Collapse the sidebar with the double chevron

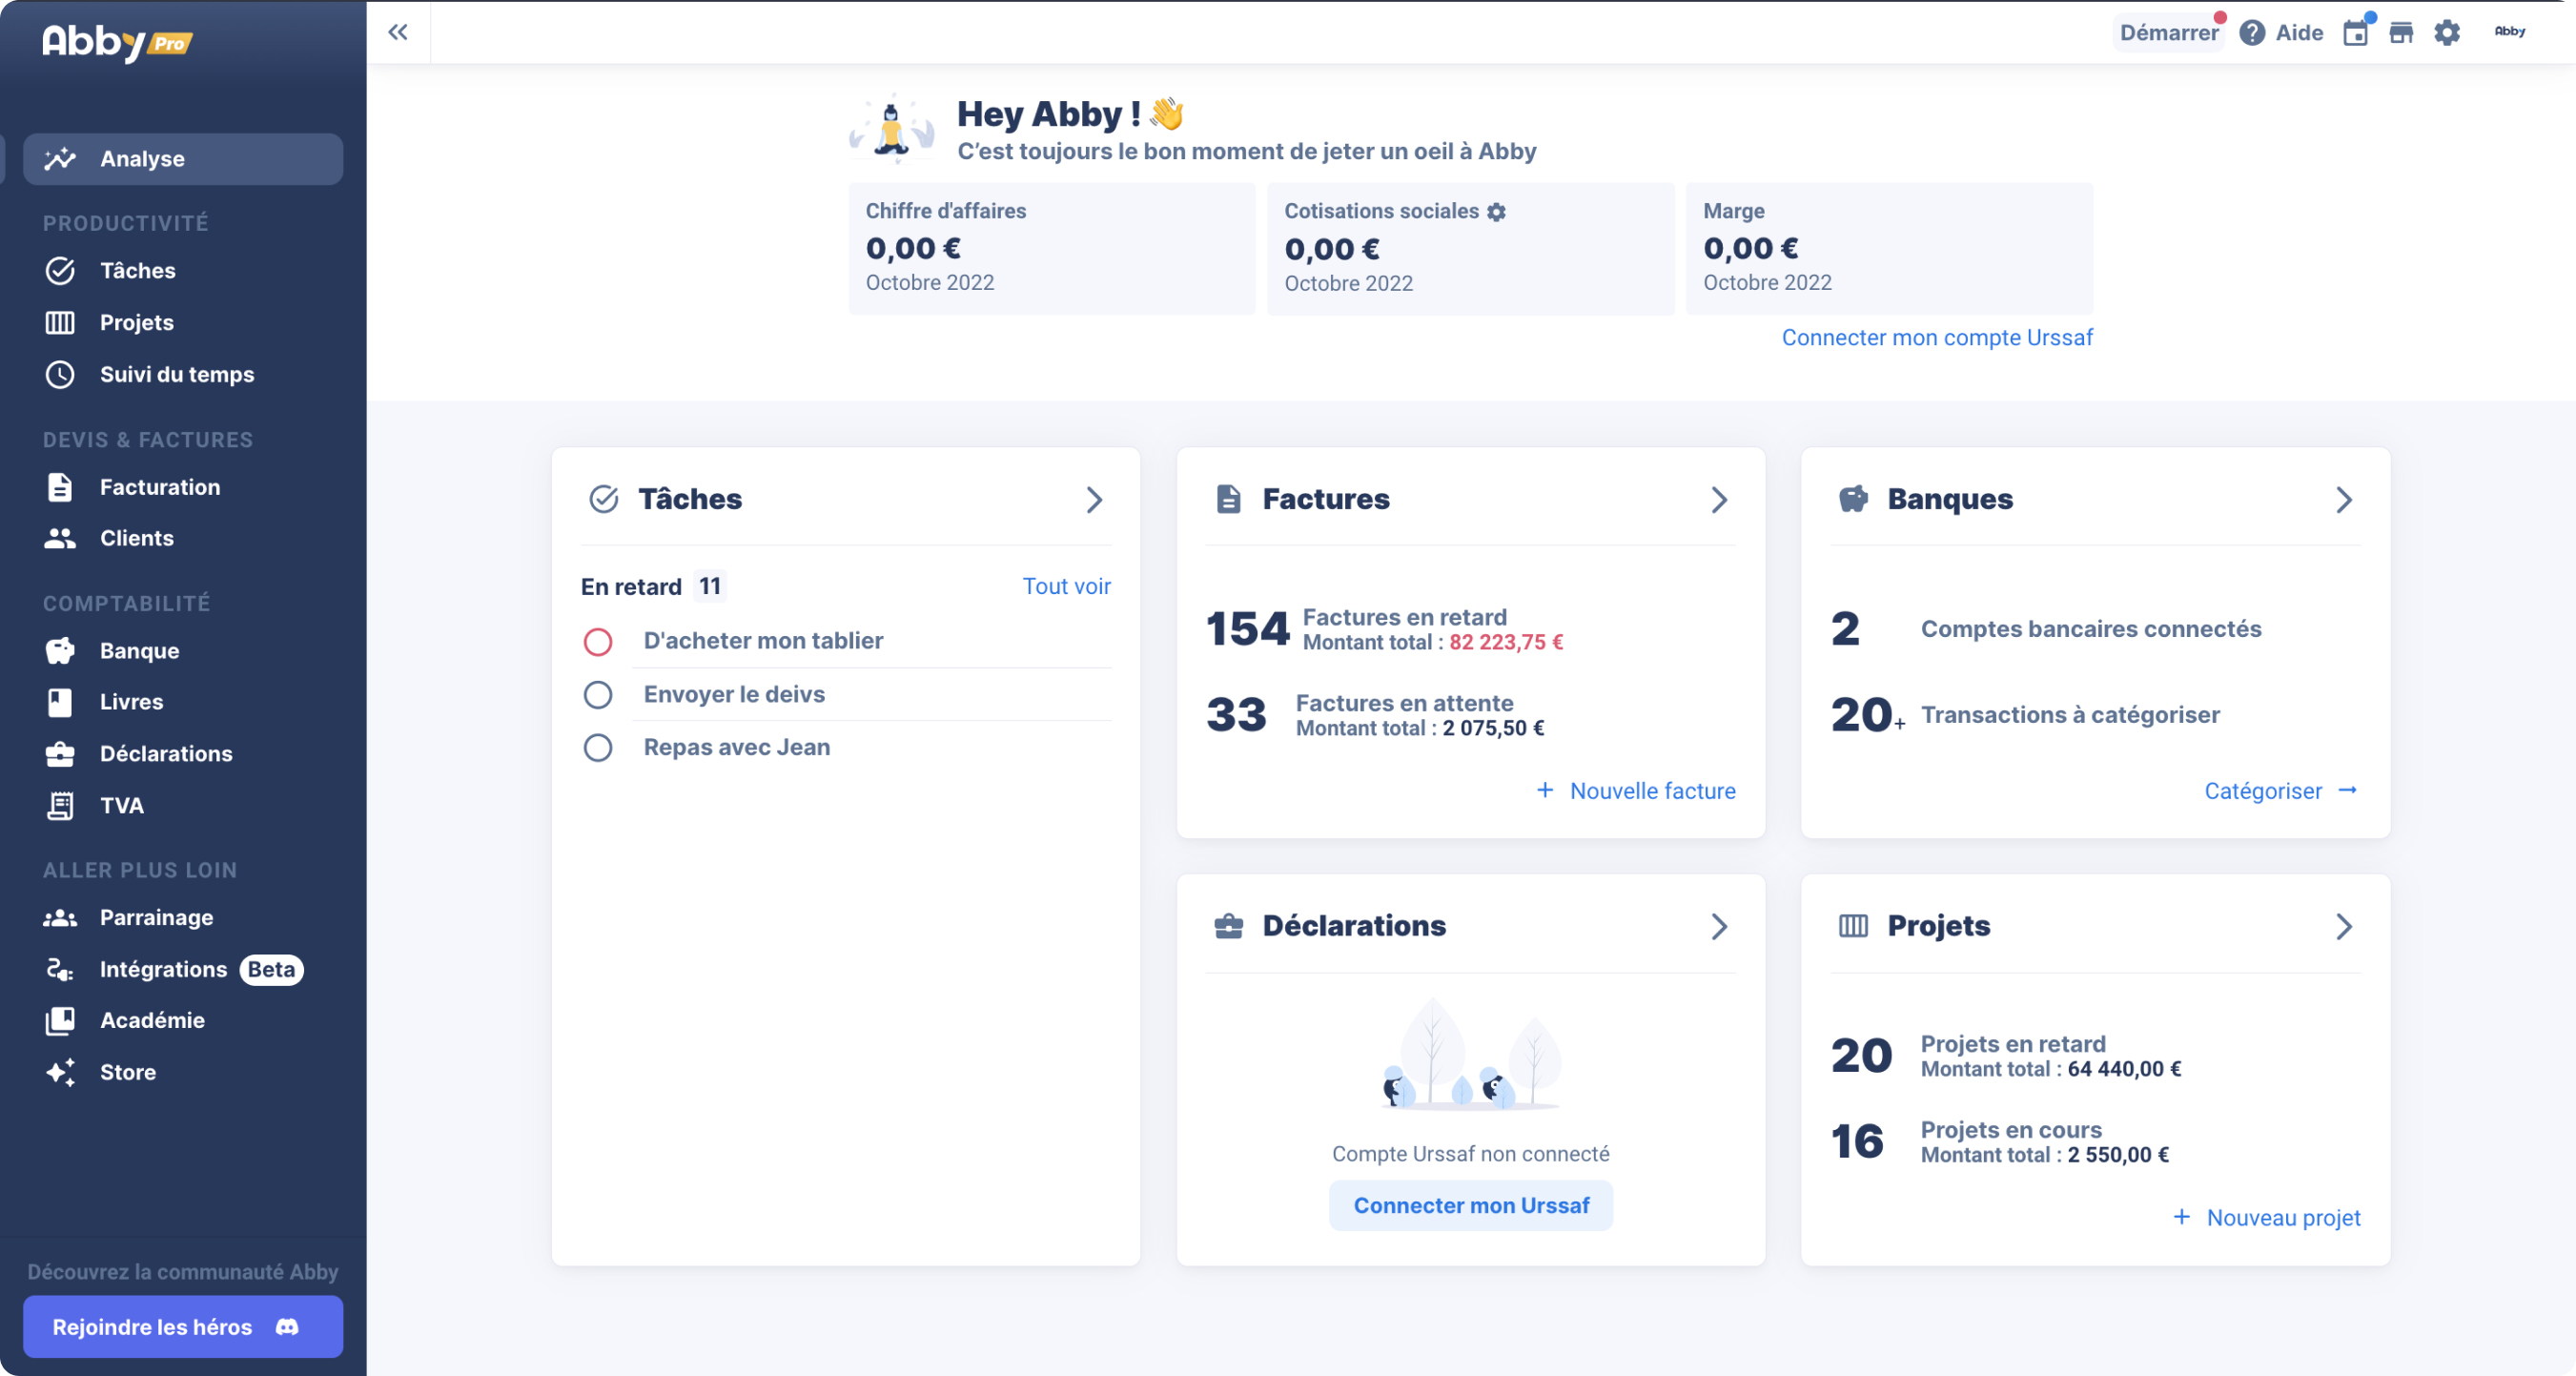[399, 31]
